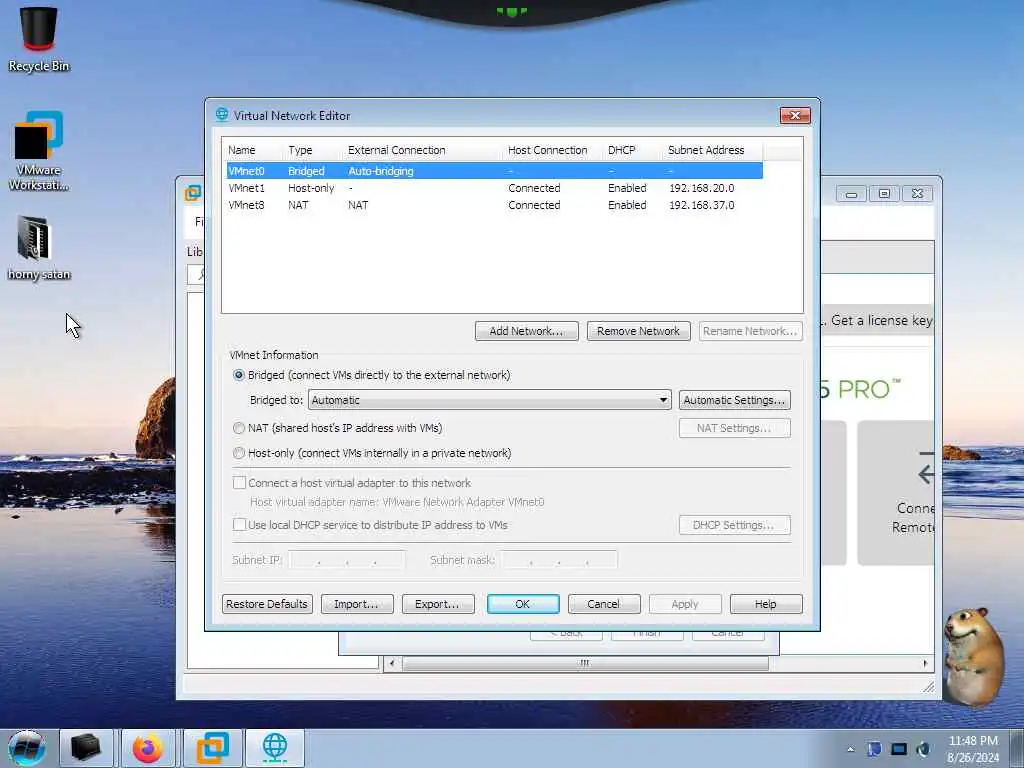Open Firefox from the taskbar

148,748
